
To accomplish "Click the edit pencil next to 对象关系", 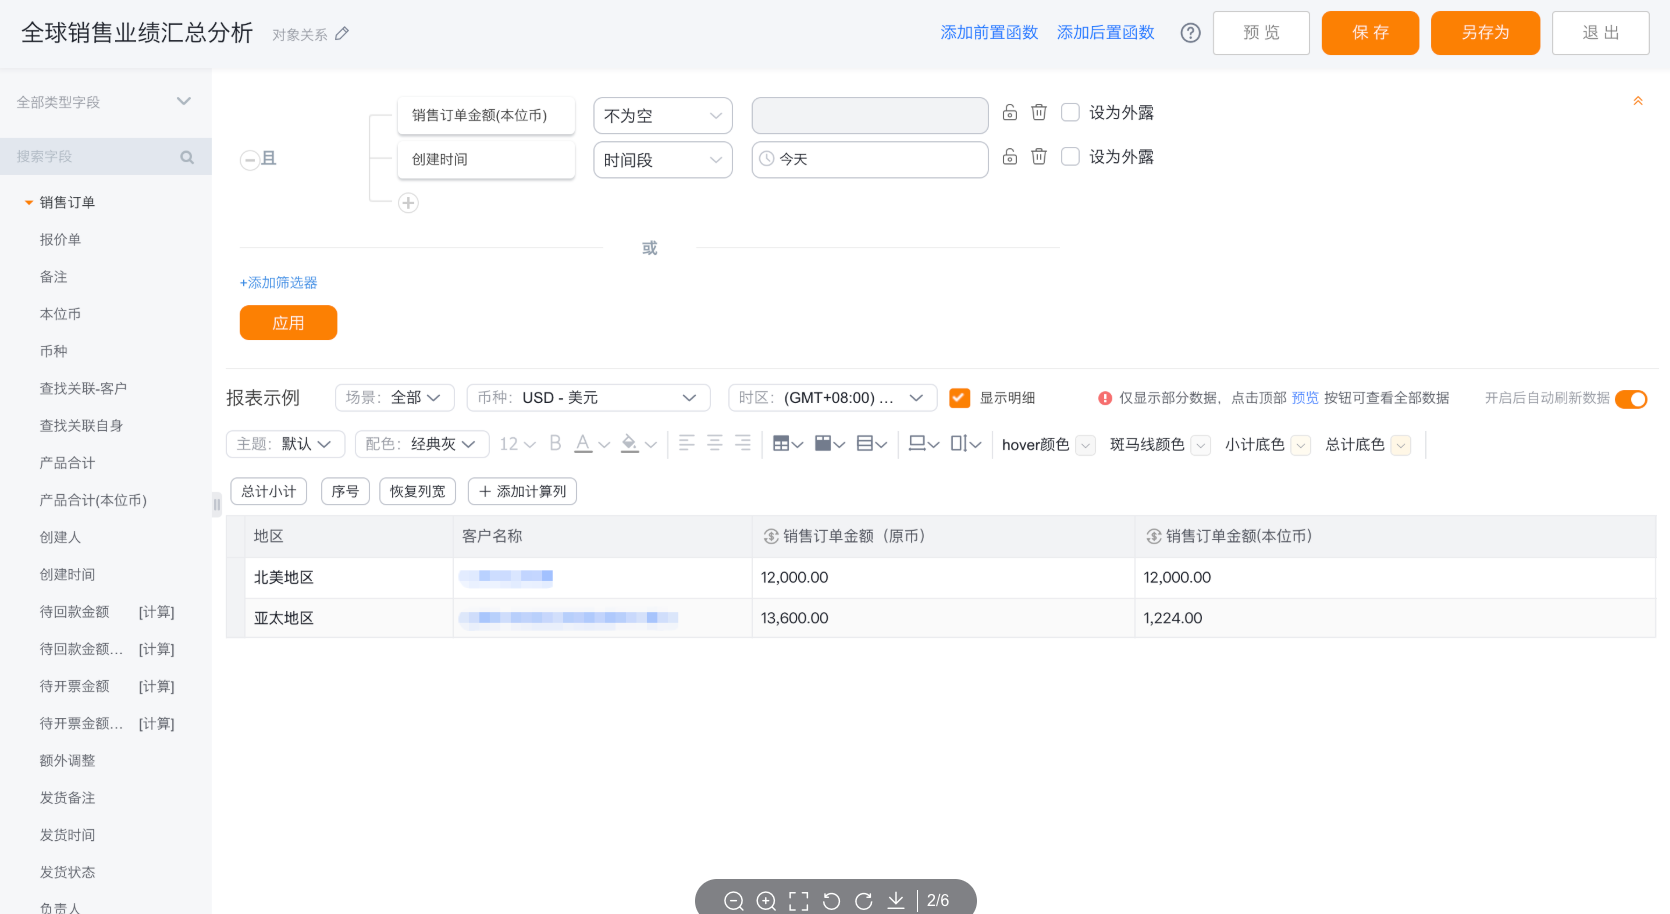I will point(342,34).
